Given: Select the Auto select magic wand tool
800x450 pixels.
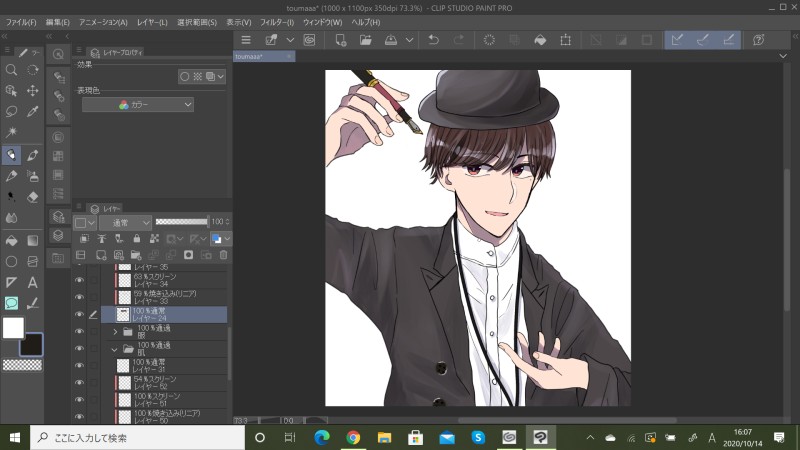Looking at the screenshot, I should click(x=11, y=133).
